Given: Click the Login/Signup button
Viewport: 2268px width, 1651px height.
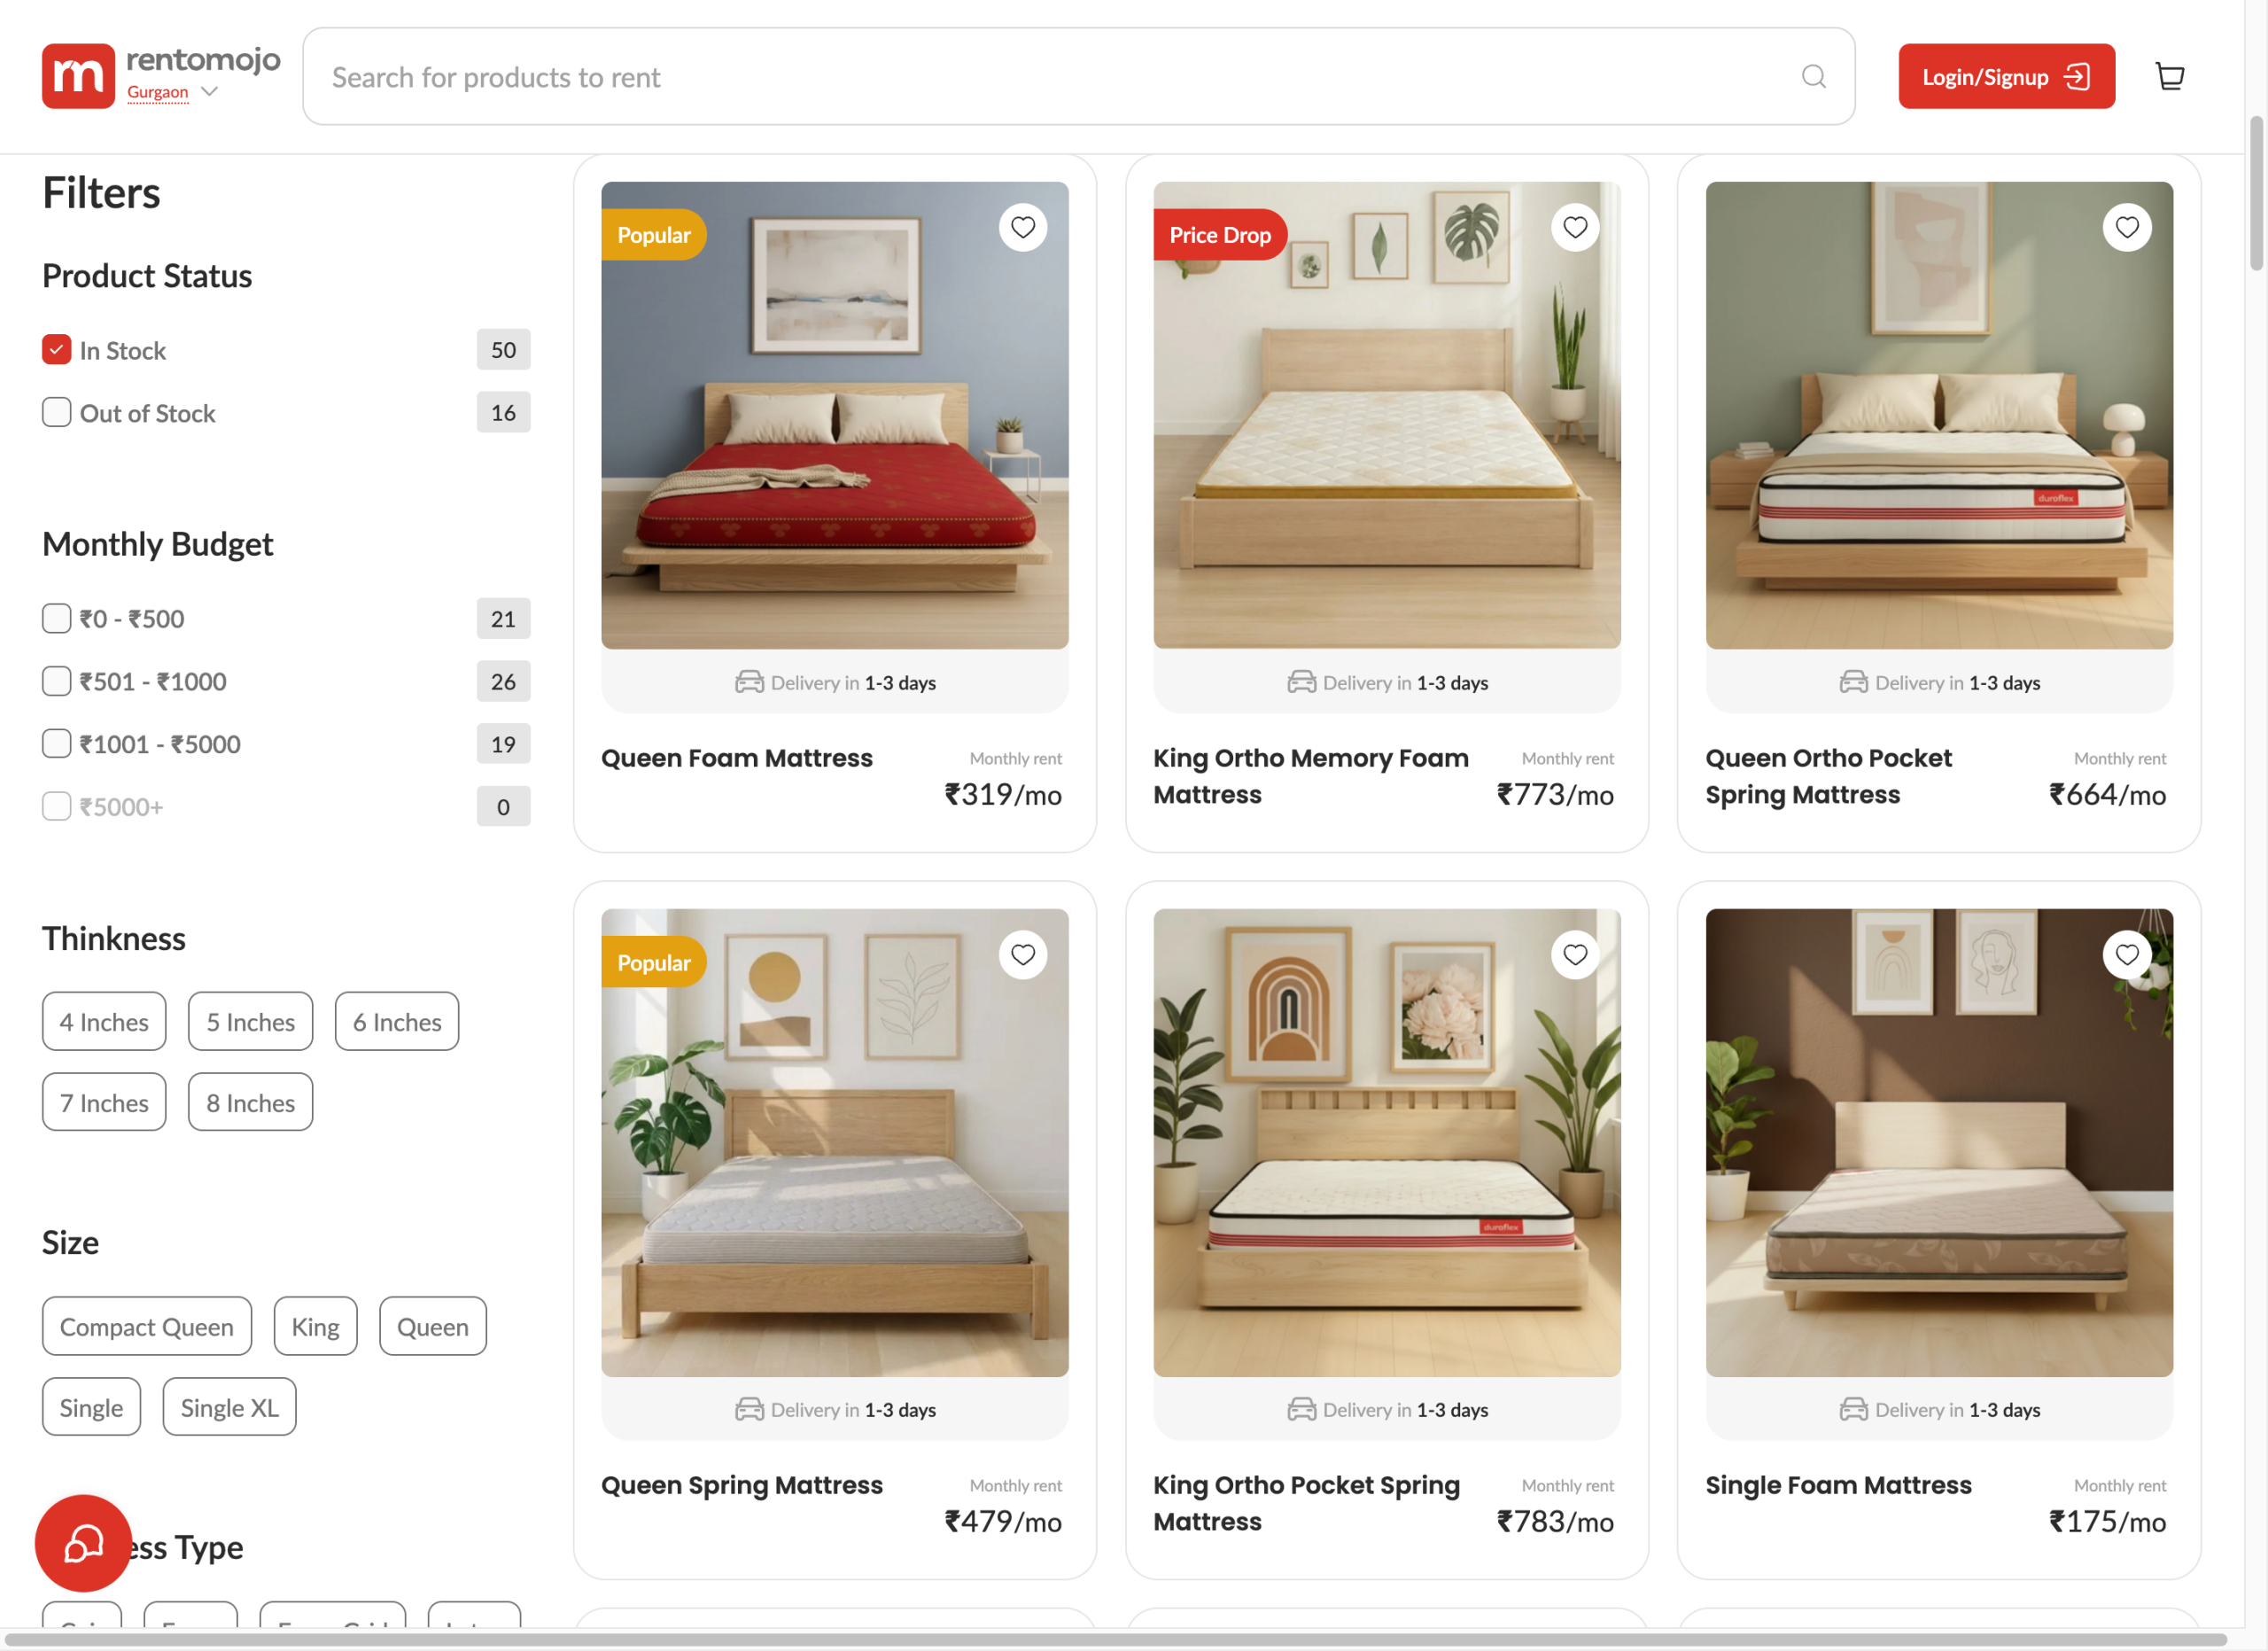Looking at the screenshot, I should pos(2006,76).
